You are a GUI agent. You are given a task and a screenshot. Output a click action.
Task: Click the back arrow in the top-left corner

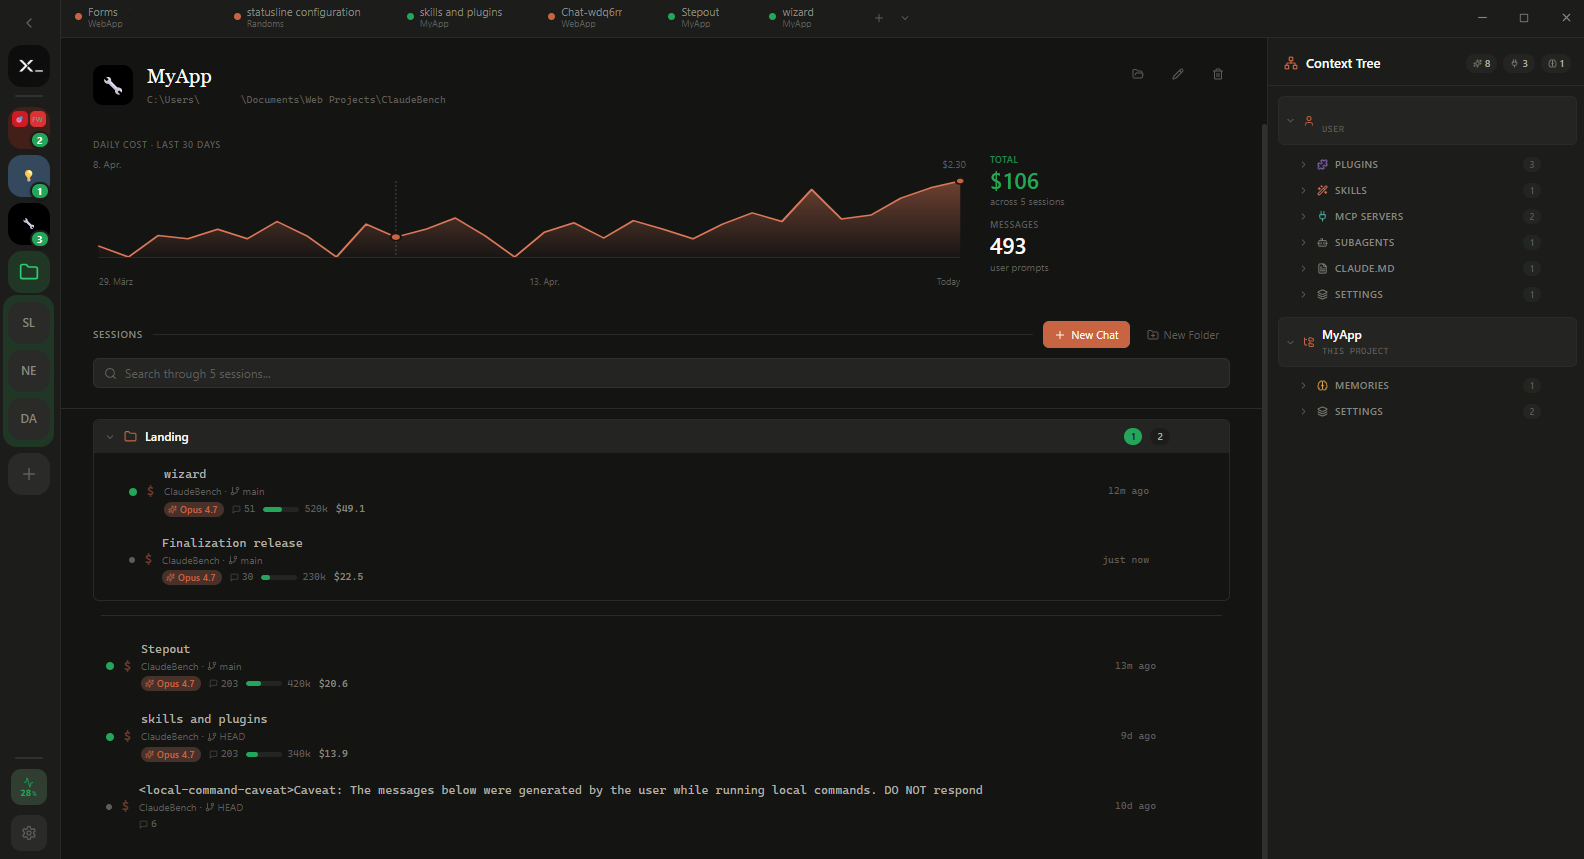[x=29, y=22]
